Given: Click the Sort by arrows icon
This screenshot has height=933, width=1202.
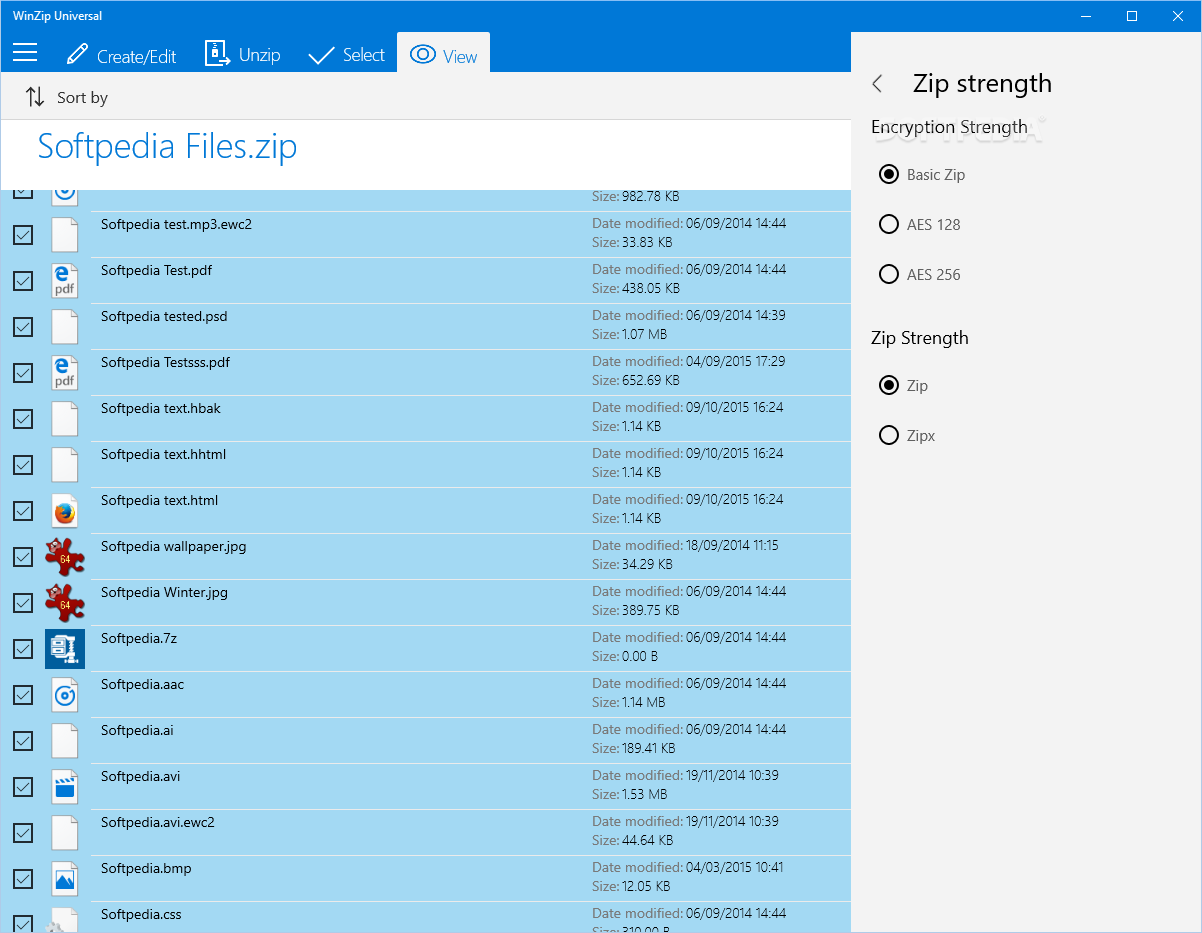Looking at the screenshot, I should [35, 97].
